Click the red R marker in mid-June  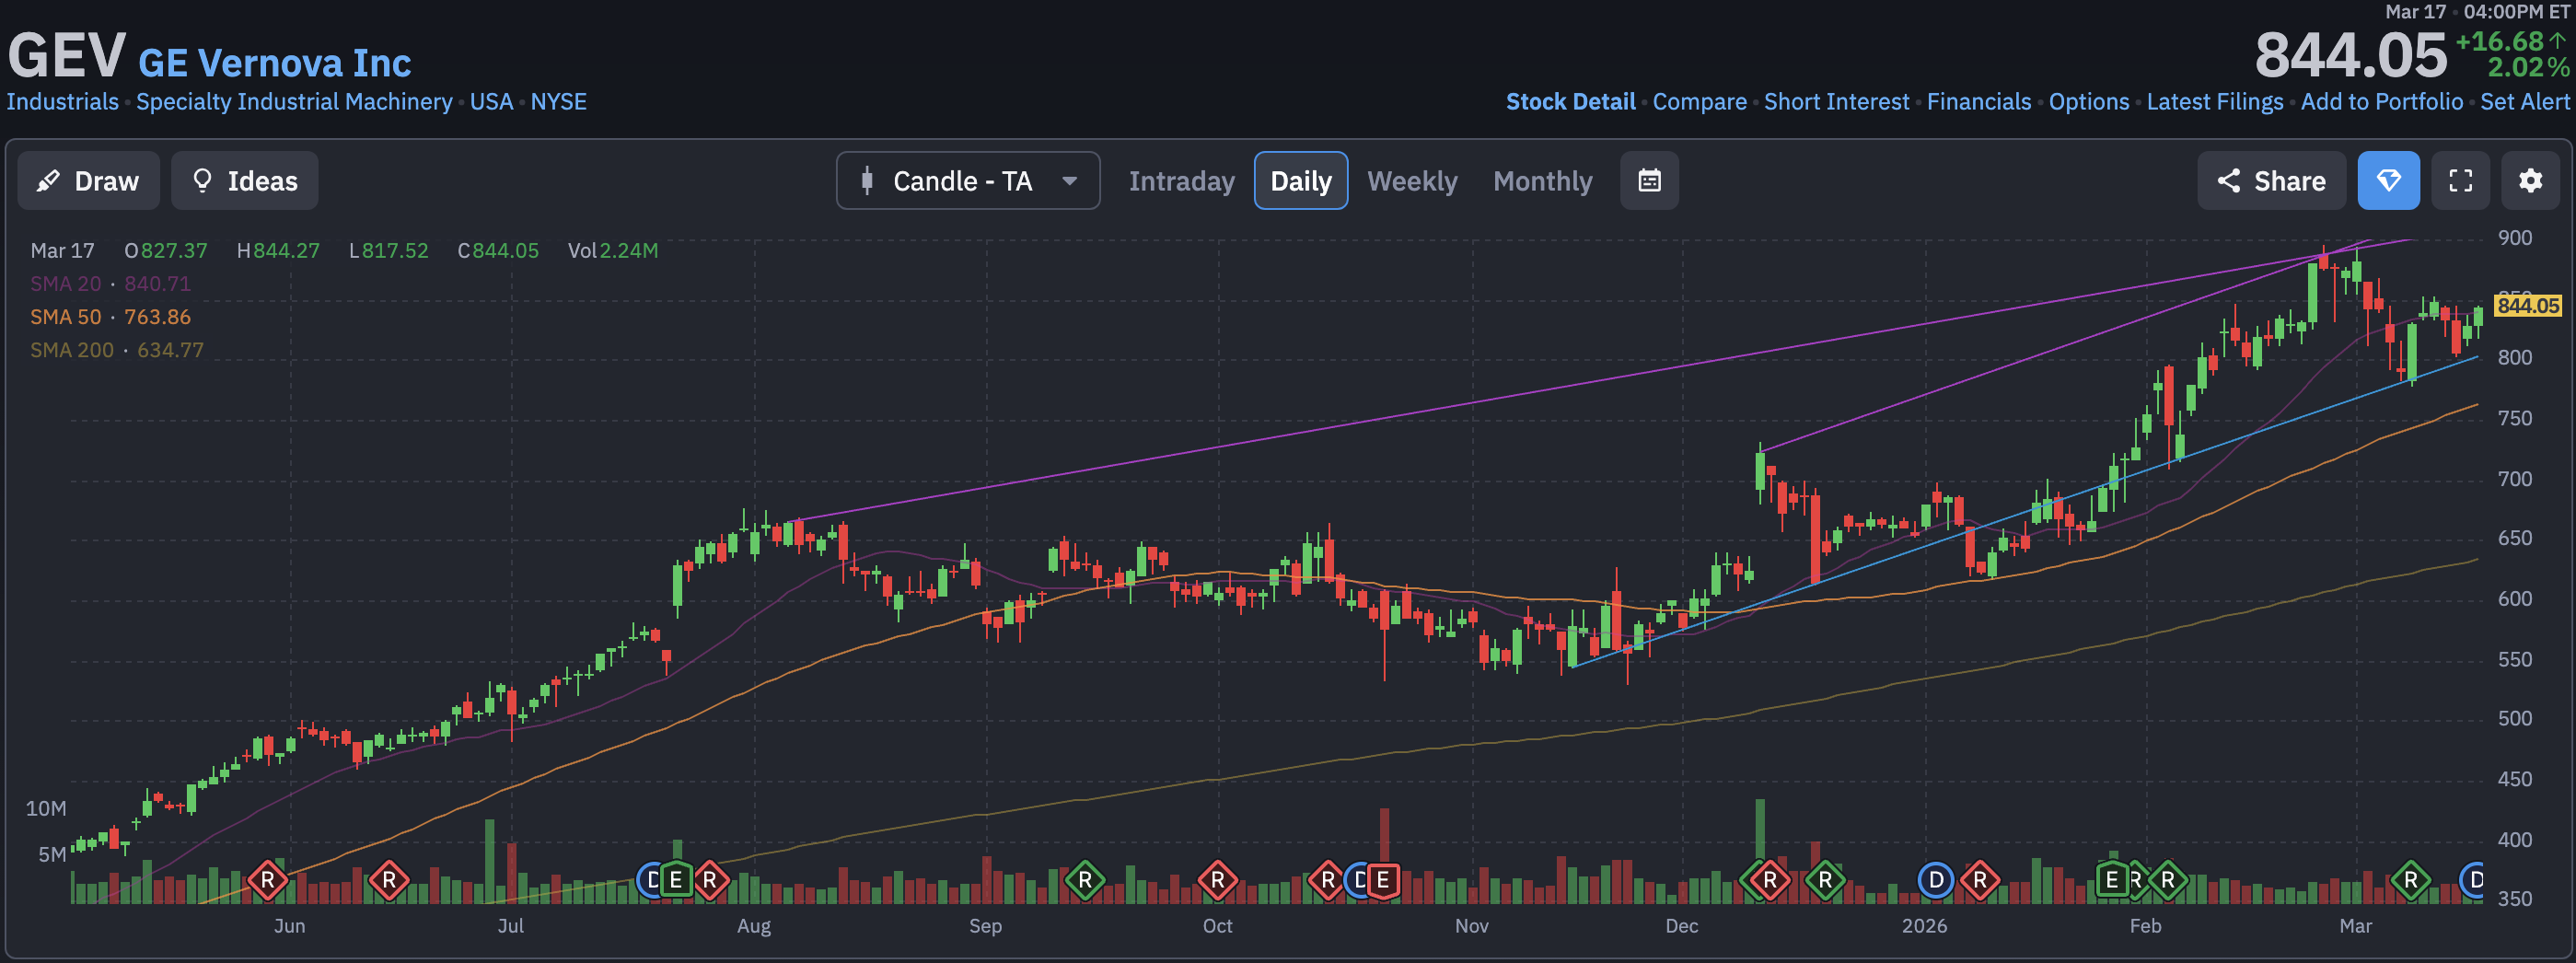coord(389,880)
